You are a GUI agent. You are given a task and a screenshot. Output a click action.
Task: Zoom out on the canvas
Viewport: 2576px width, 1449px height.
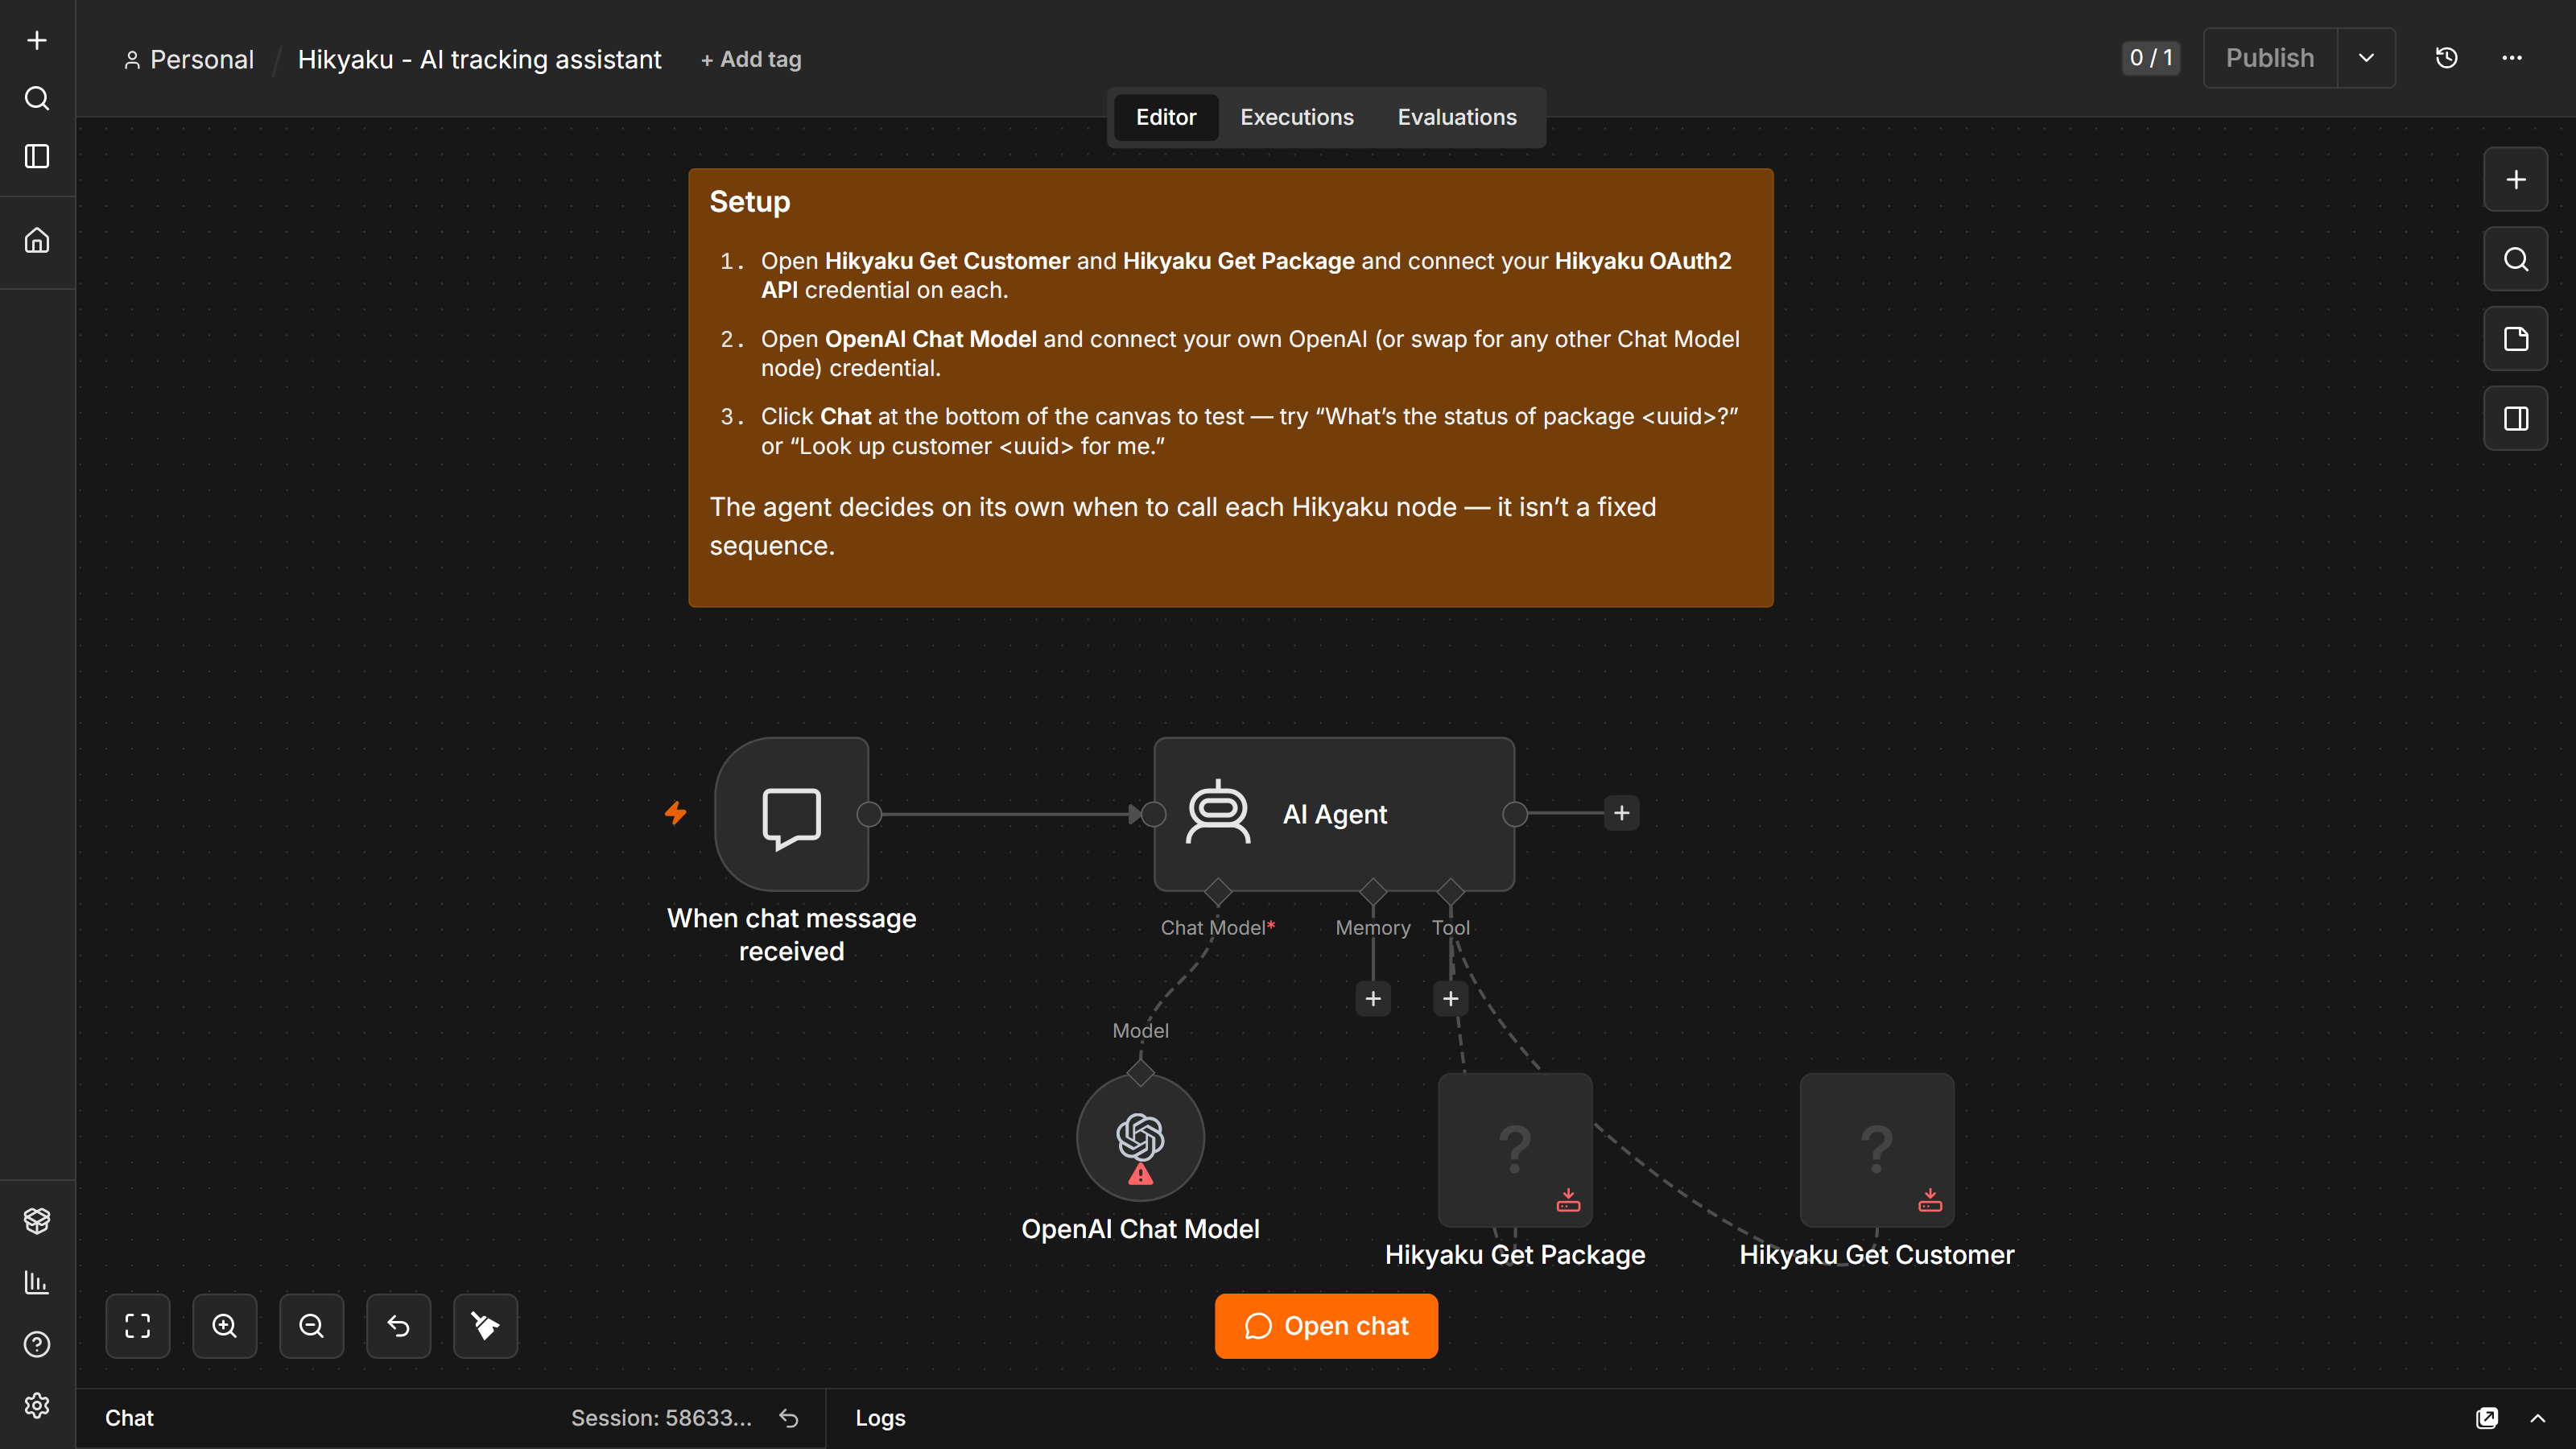(x=312, y=1326)
